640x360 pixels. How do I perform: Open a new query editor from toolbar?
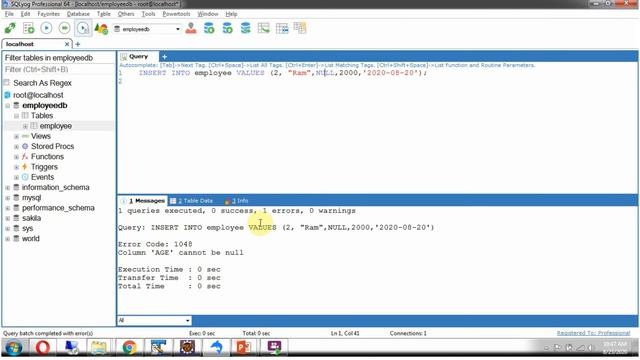pyautogui.click(x=29, y=29)
